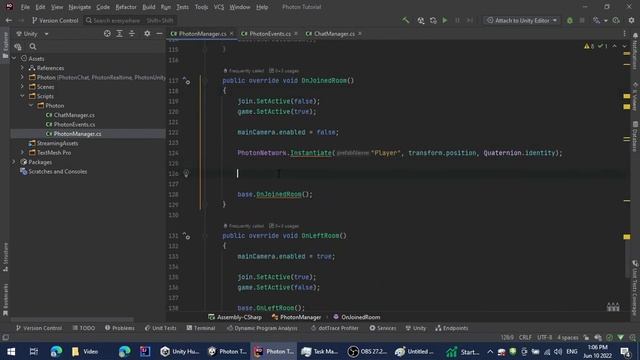Image resolution: width=640 pixels, height=360 pixels.
Task: Open the Navigate menu
Action: [x=80, y=7]
